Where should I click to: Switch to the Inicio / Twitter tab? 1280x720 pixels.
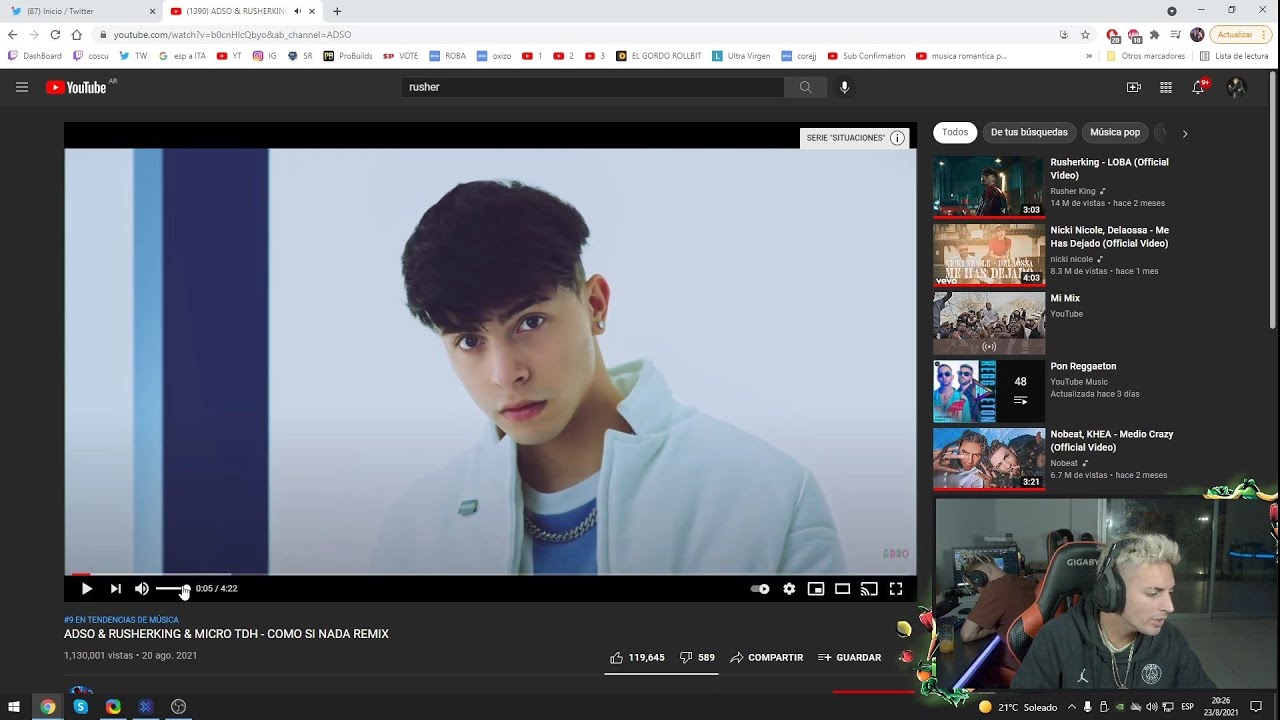tap(82, 11)
